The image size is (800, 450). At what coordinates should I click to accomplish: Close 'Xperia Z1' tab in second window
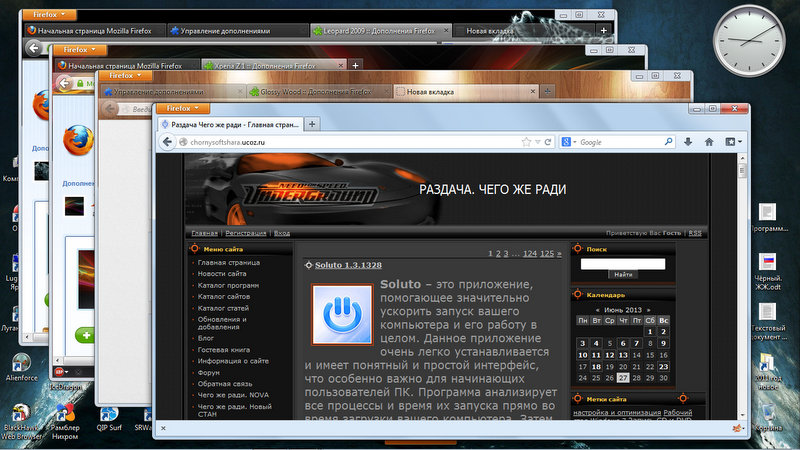tap(341, 65)
